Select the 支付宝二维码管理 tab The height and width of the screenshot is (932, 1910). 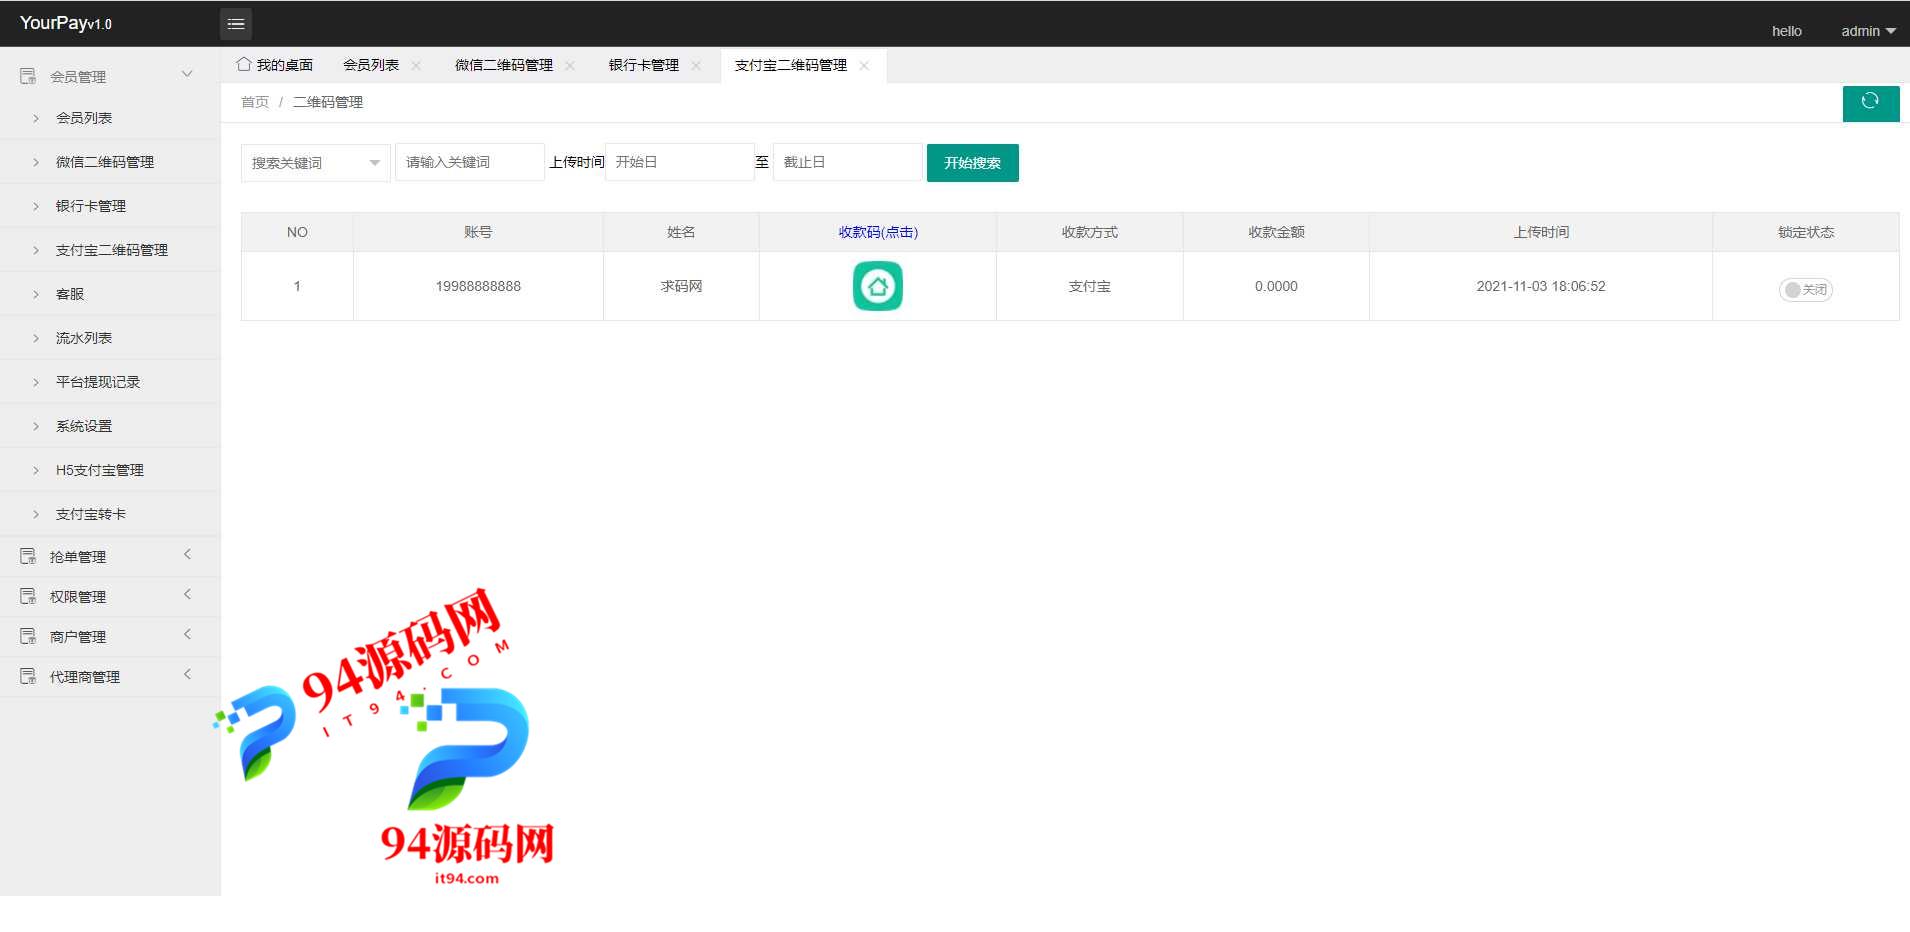(x=791, y=65)
